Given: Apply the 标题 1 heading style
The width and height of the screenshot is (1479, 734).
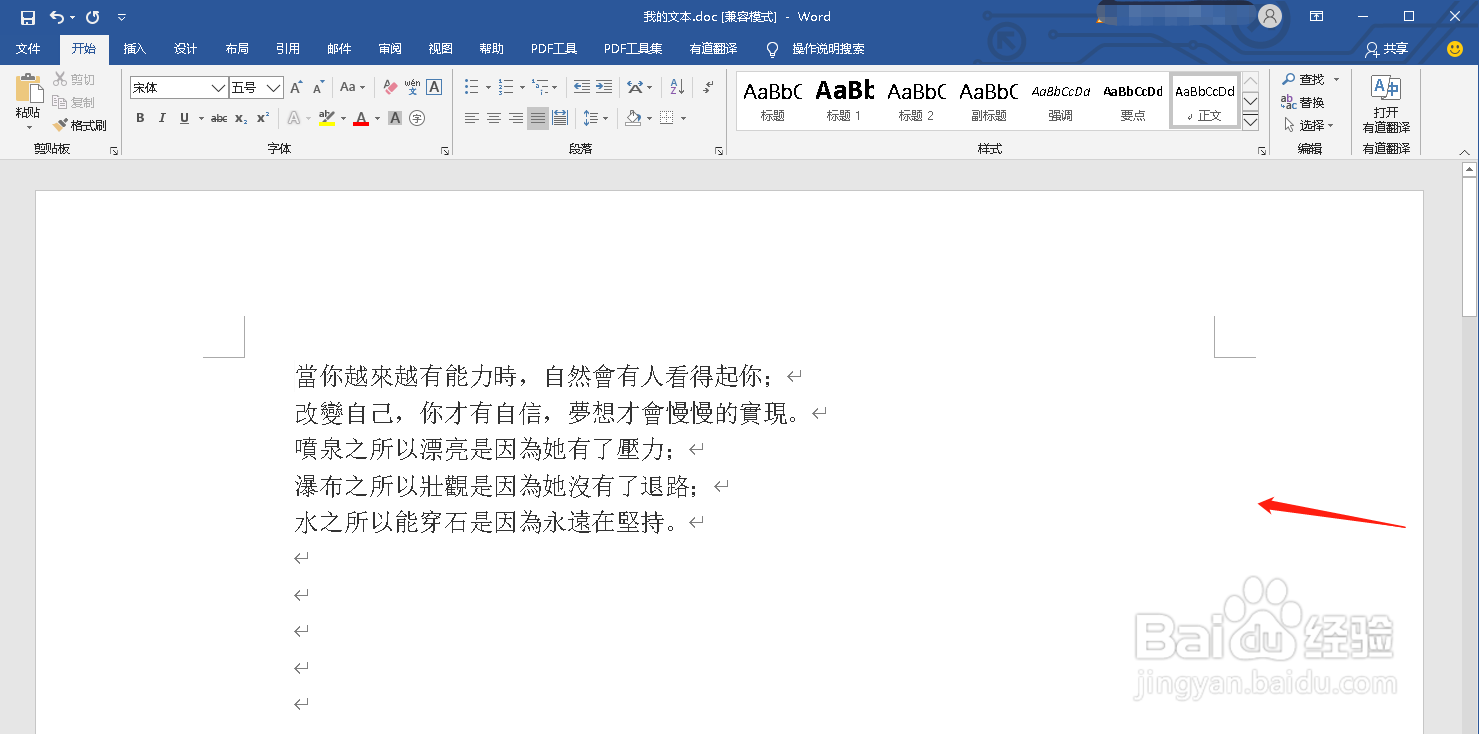Looking at the screenshot, I should click(844, 101).
